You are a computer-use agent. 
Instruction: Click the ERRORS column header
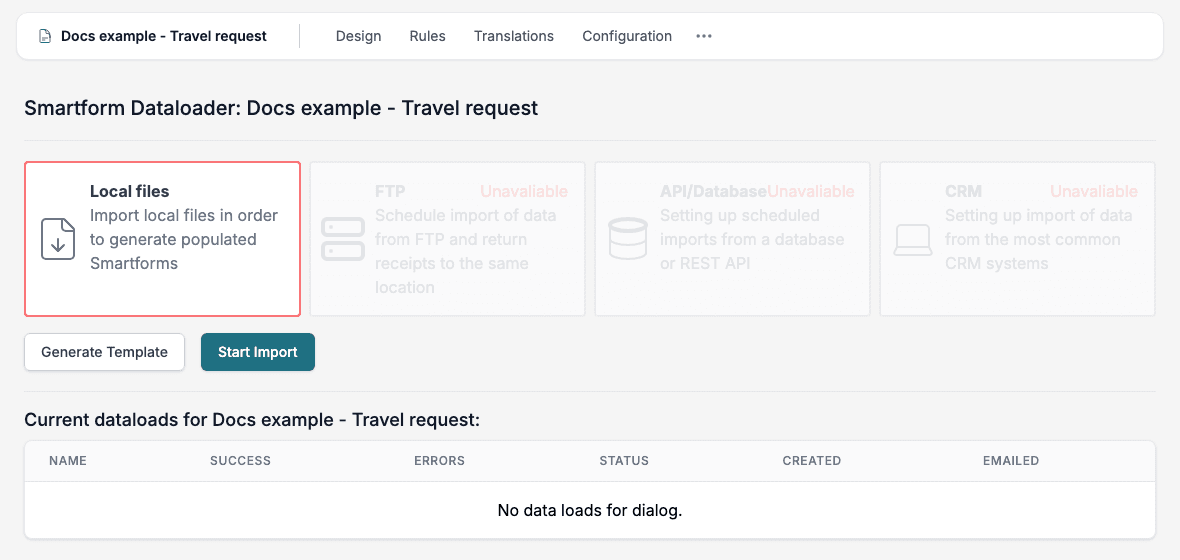click(x=439, y=461)
